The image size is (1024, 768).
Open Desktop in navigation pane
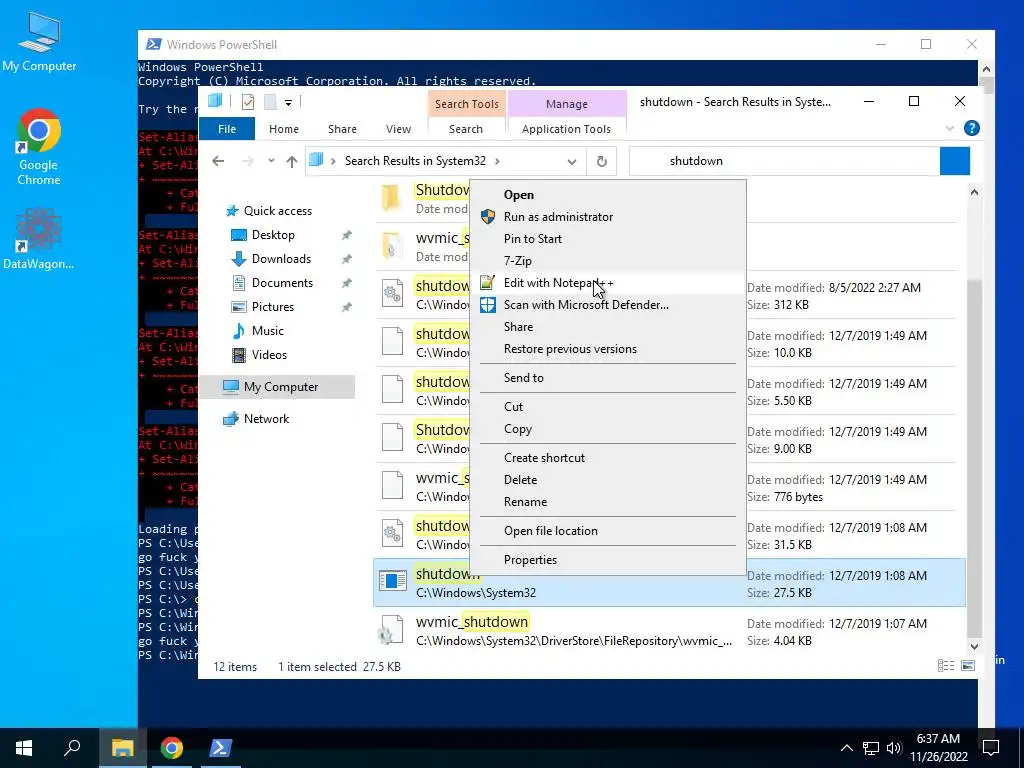(273, 235)
